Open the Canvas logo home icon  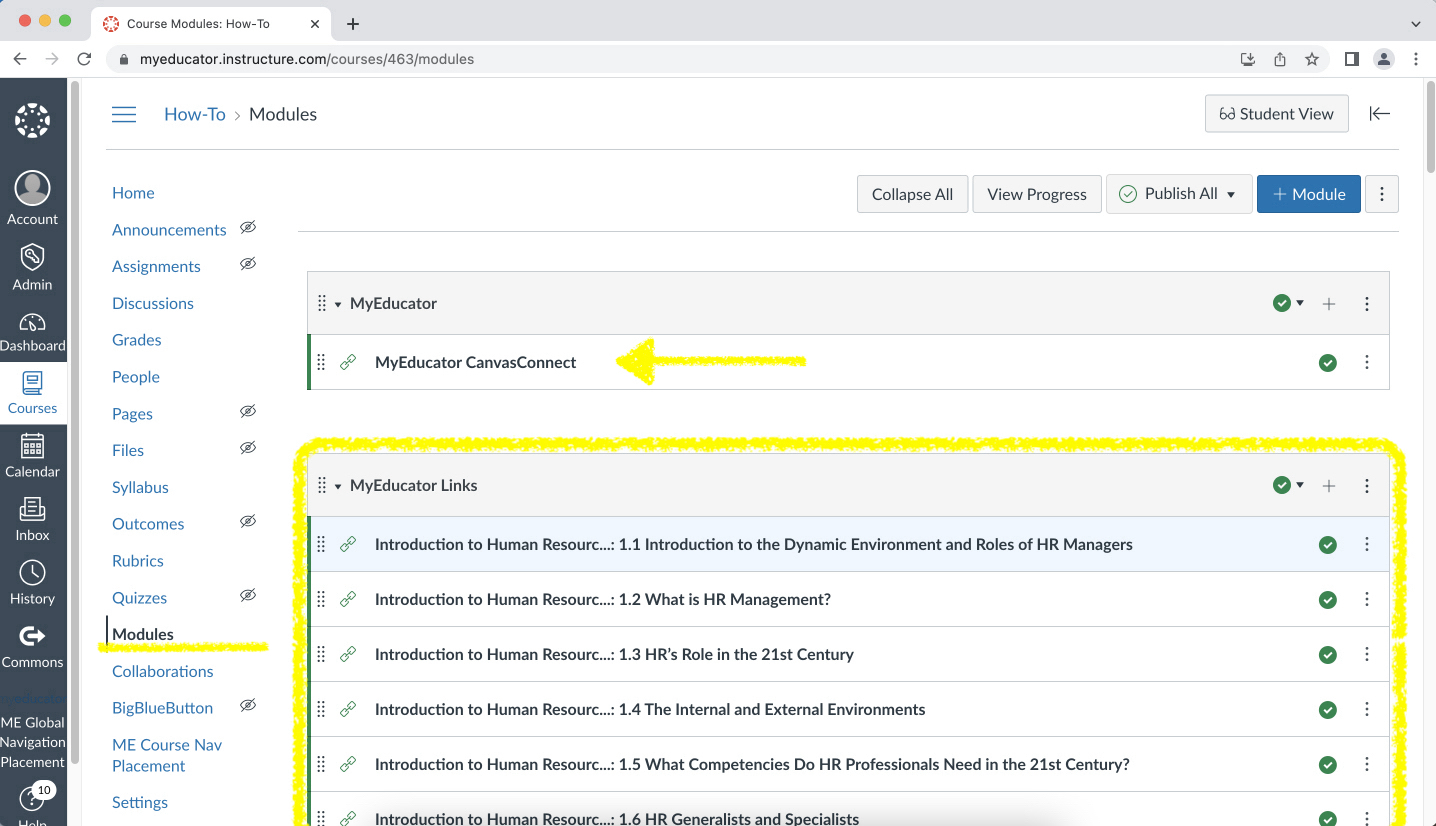tap(32, 120)
